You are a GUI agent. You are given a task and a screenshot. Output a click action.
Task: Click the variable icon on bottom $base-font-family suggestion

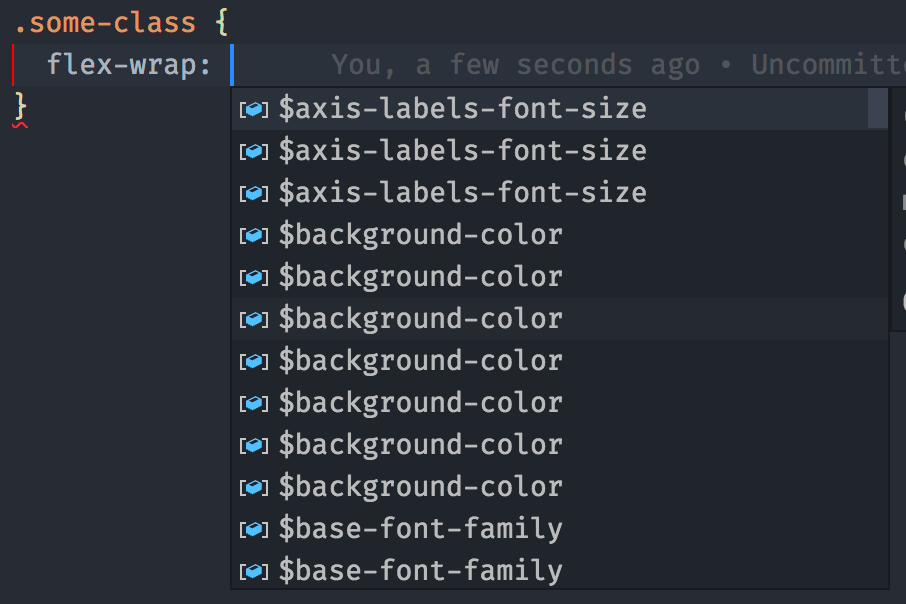pyautogui.click(x=254, y=570)
